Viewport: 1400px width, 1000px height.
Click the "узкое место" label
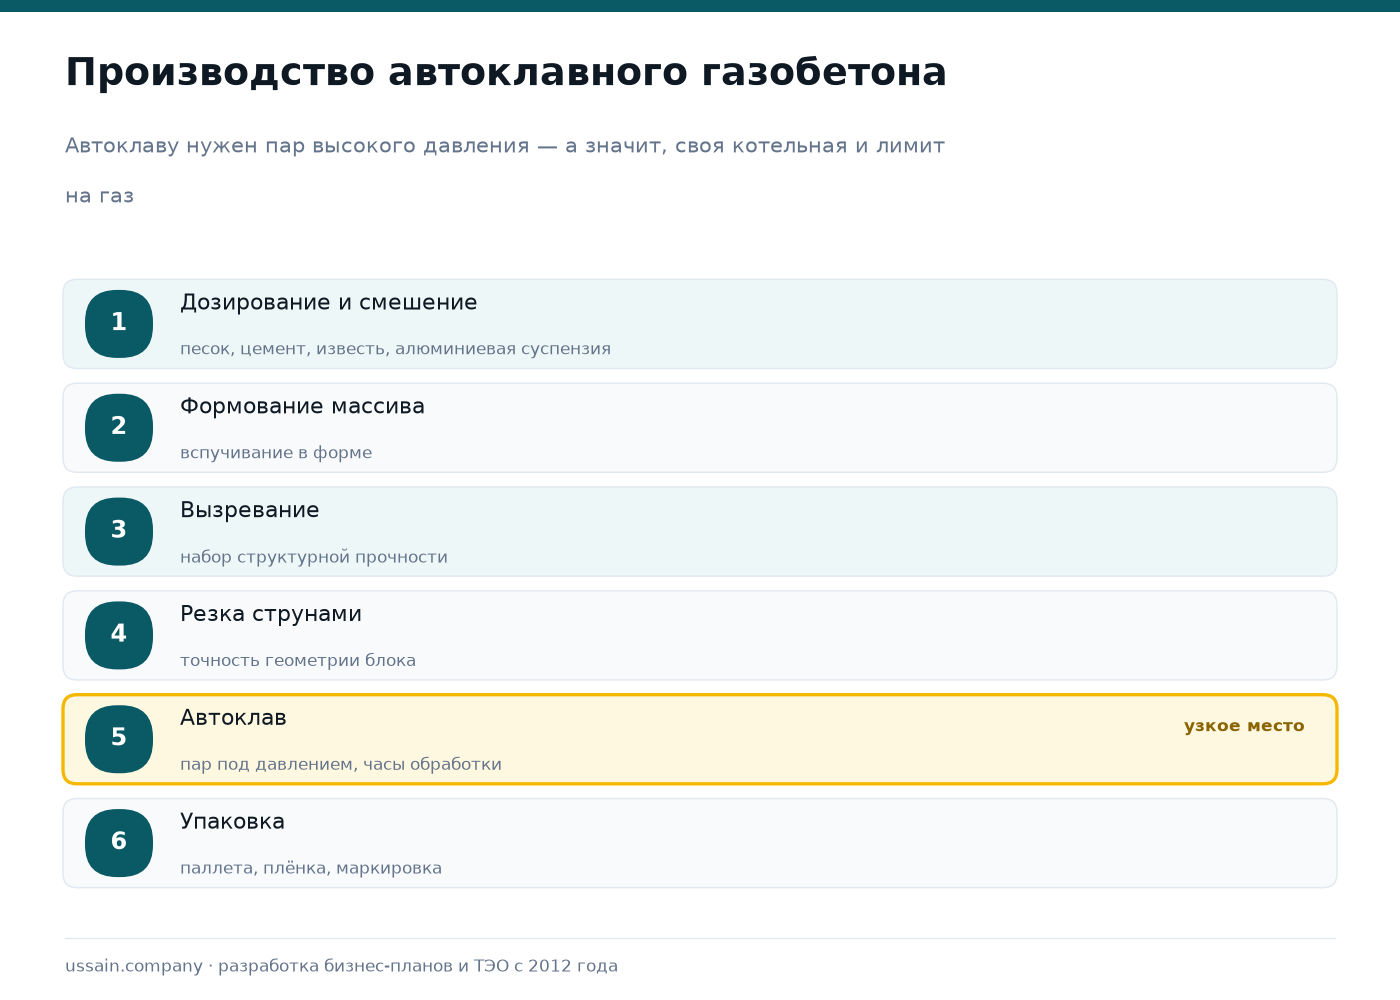[x=1244, y=726]
